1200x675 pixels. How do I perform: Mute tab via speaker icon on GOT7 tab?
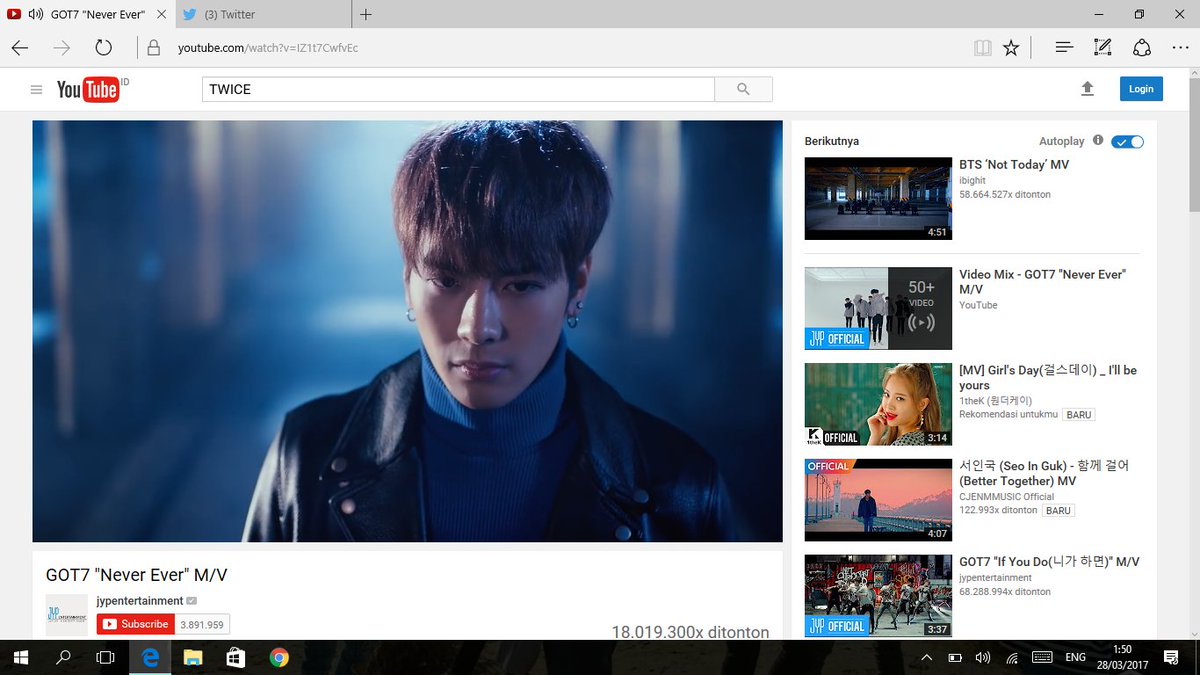tap(35, 14)
